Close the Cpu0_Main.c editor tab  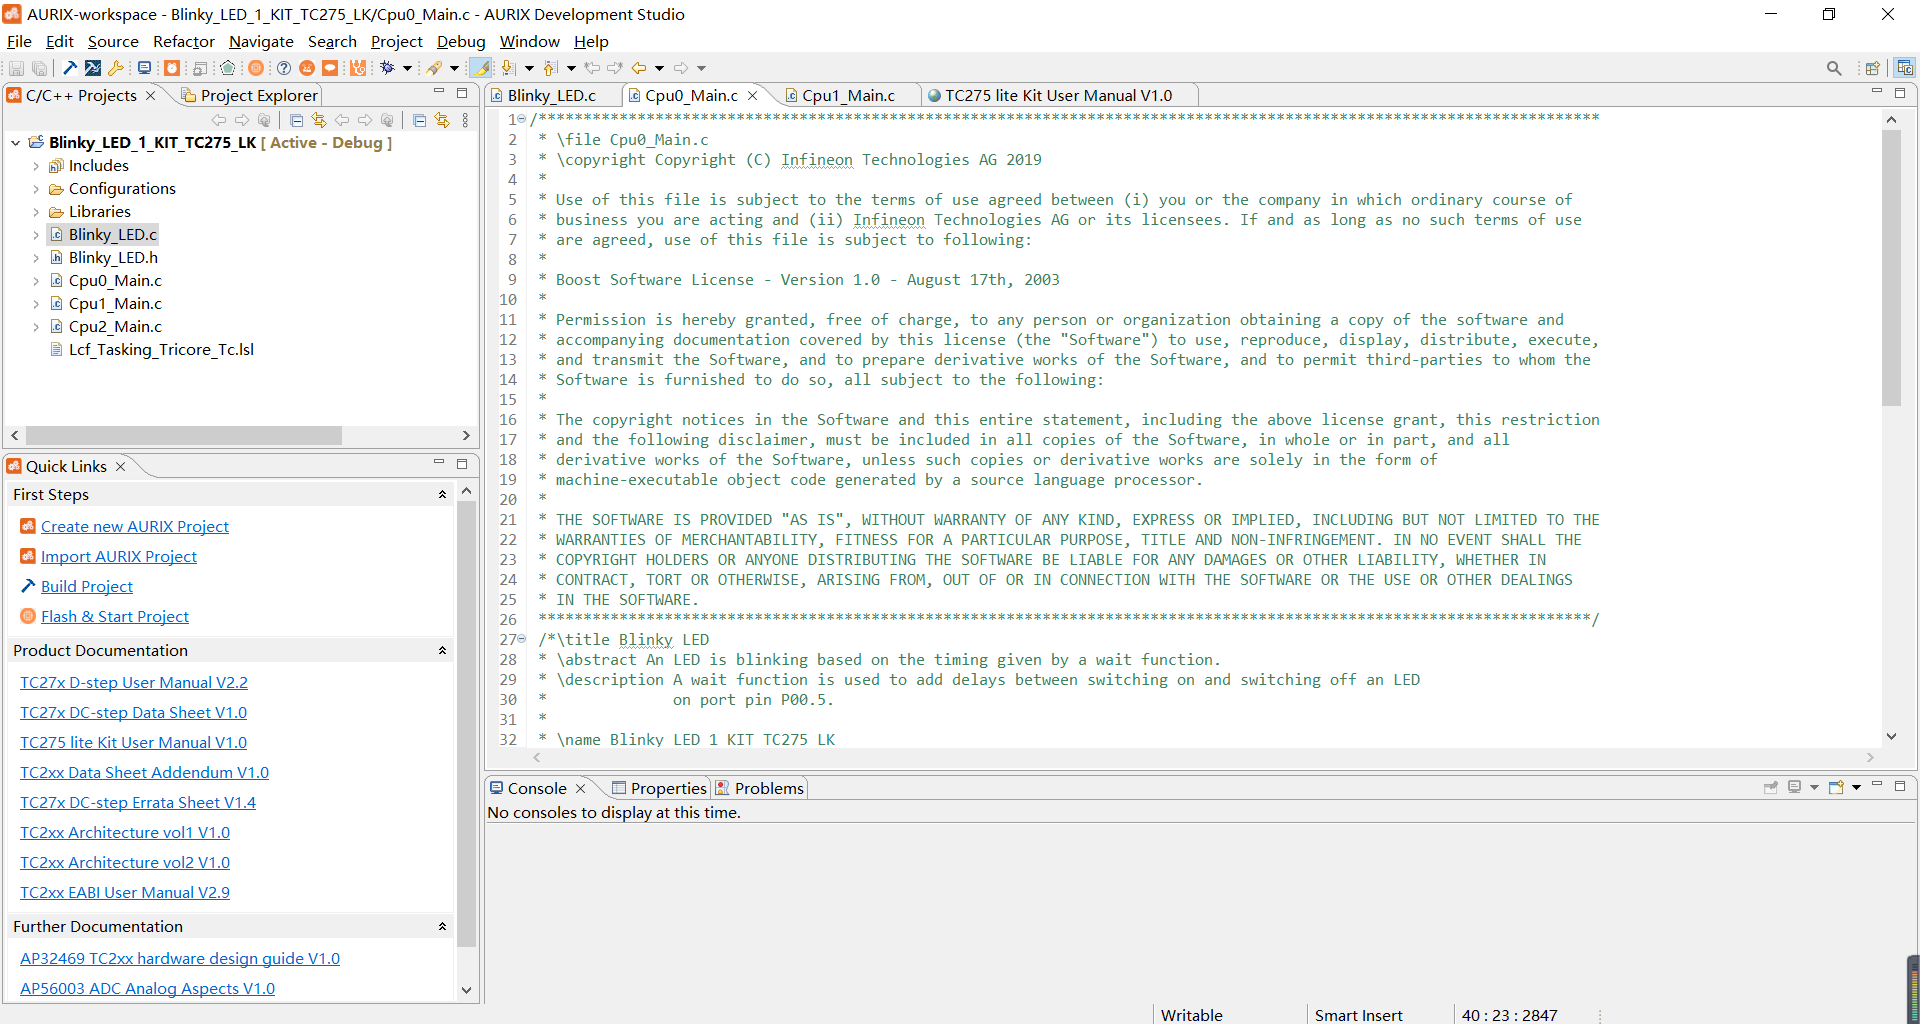753,95
